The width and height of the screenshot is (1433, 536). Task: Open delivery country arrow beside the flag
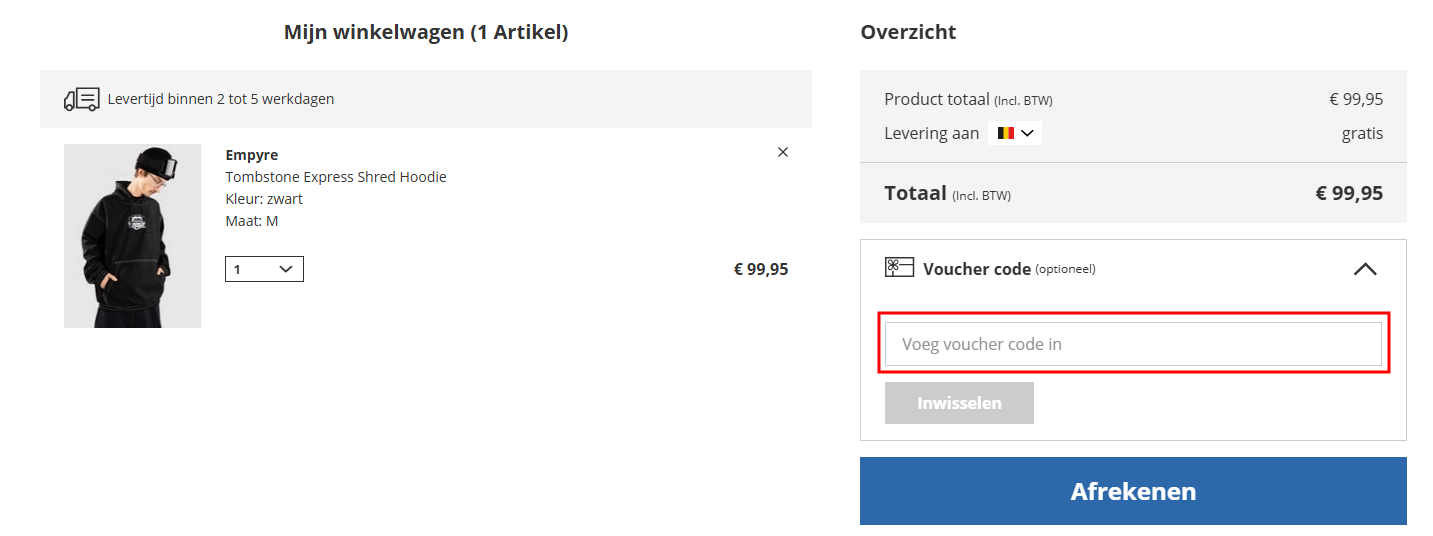[x=1027, y=133]
